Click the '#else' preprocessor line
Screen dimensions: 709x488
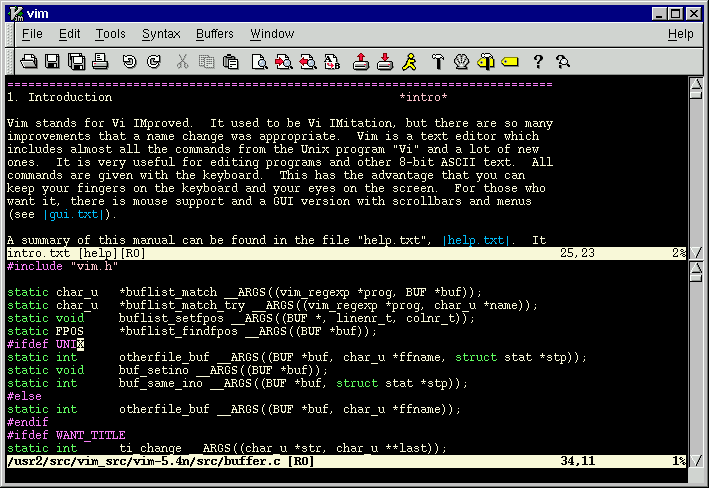tap(24, 396)
